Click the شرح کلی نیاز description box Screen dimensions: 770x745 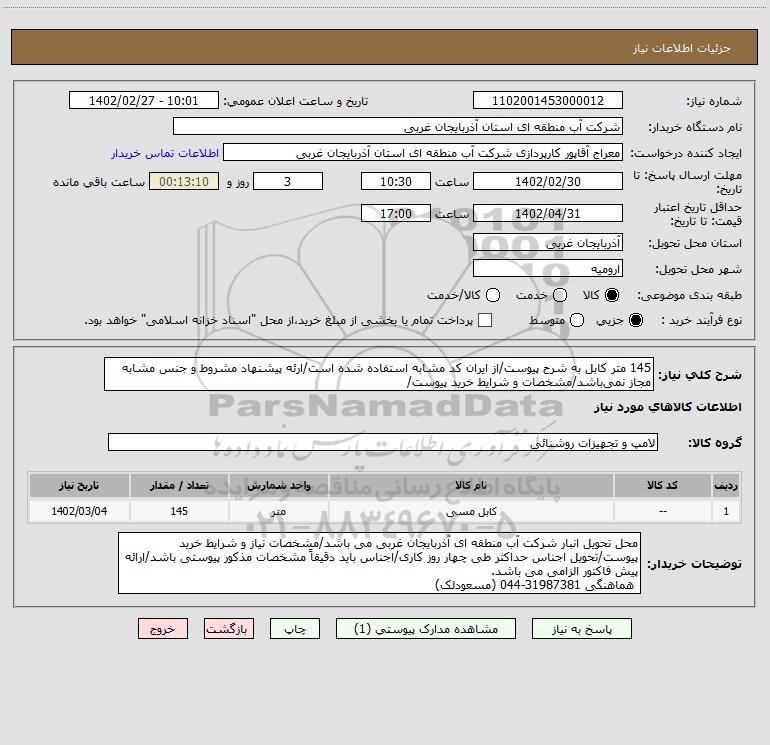pos(379,375)
